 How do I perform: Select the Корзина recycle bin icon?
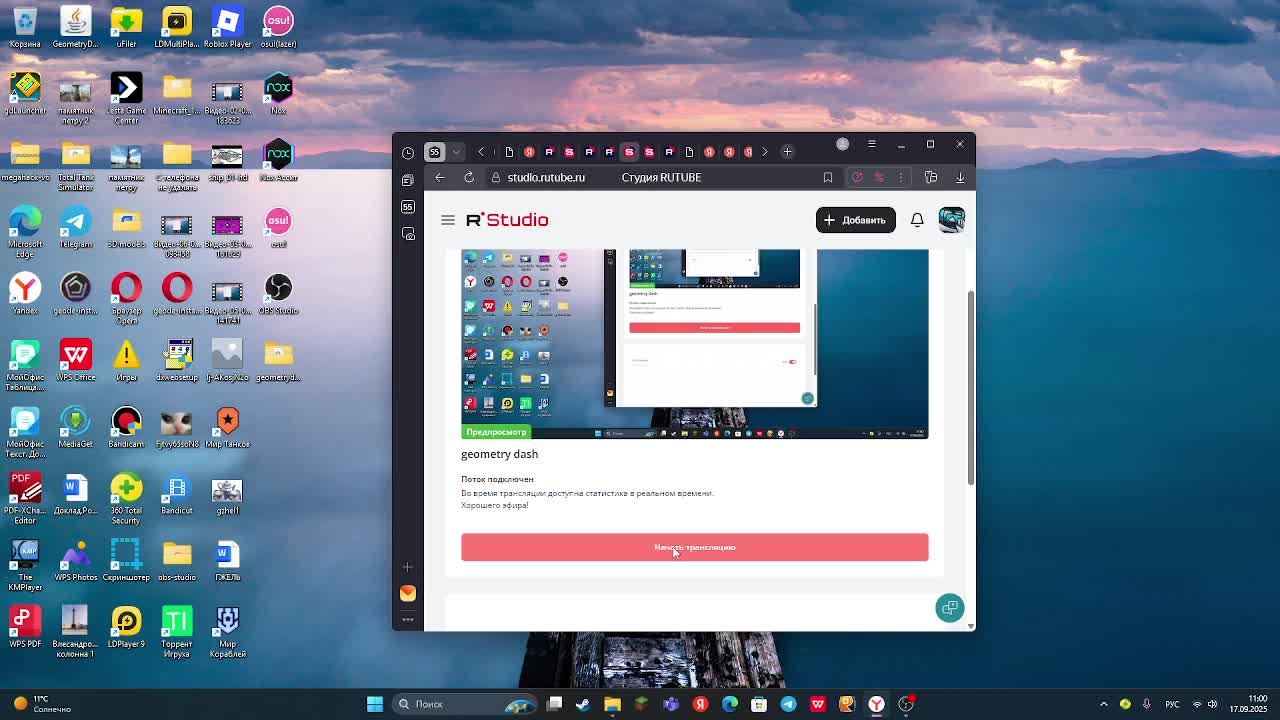click(x=25, y=27)
